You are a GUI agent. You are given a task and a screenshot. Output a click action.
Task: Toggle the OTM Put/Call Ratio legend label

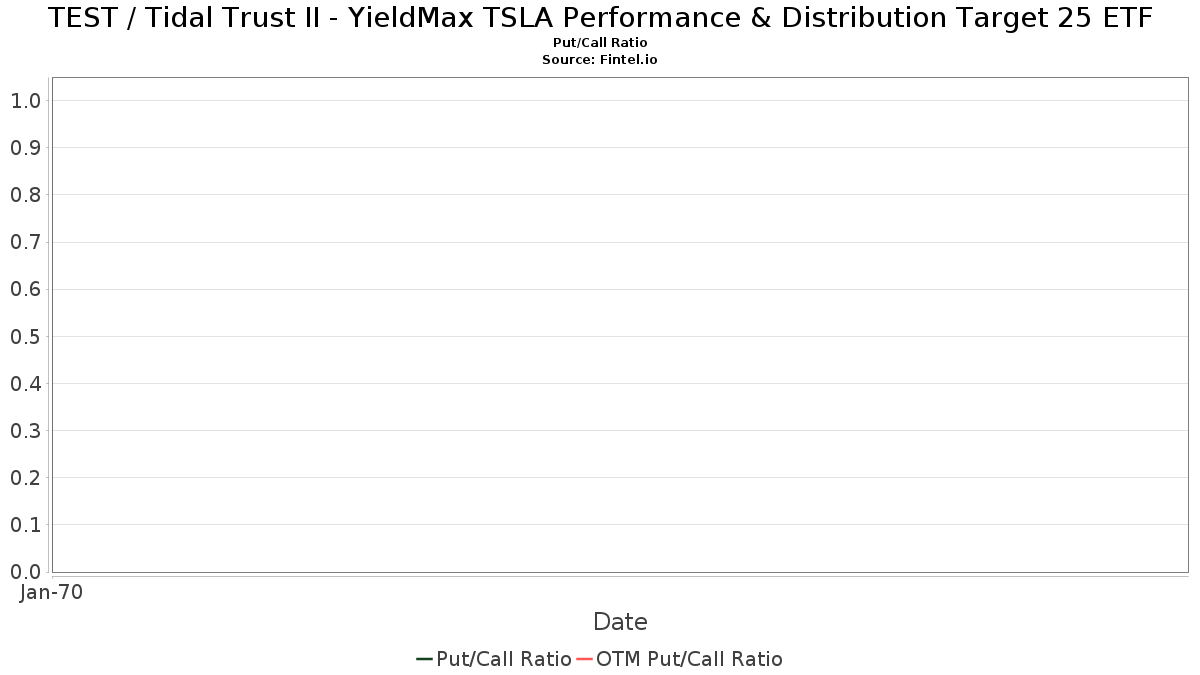coord(689,659)
